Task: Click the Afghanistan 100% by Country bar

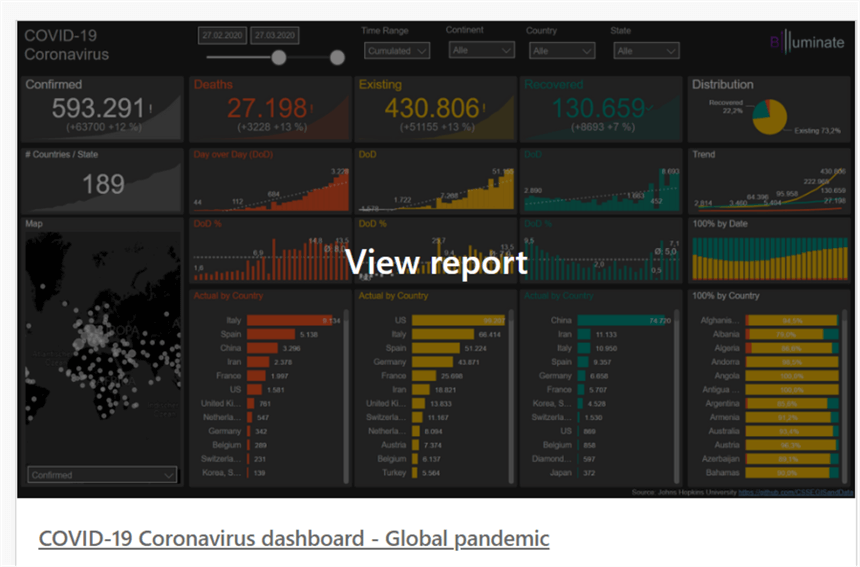Action: [x=792, y=320]
